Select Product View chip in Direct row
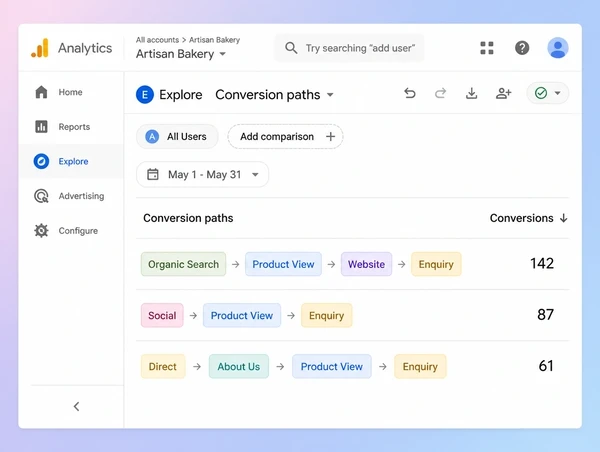The height and width of the screenshot is (452, 600). (332, 366)
